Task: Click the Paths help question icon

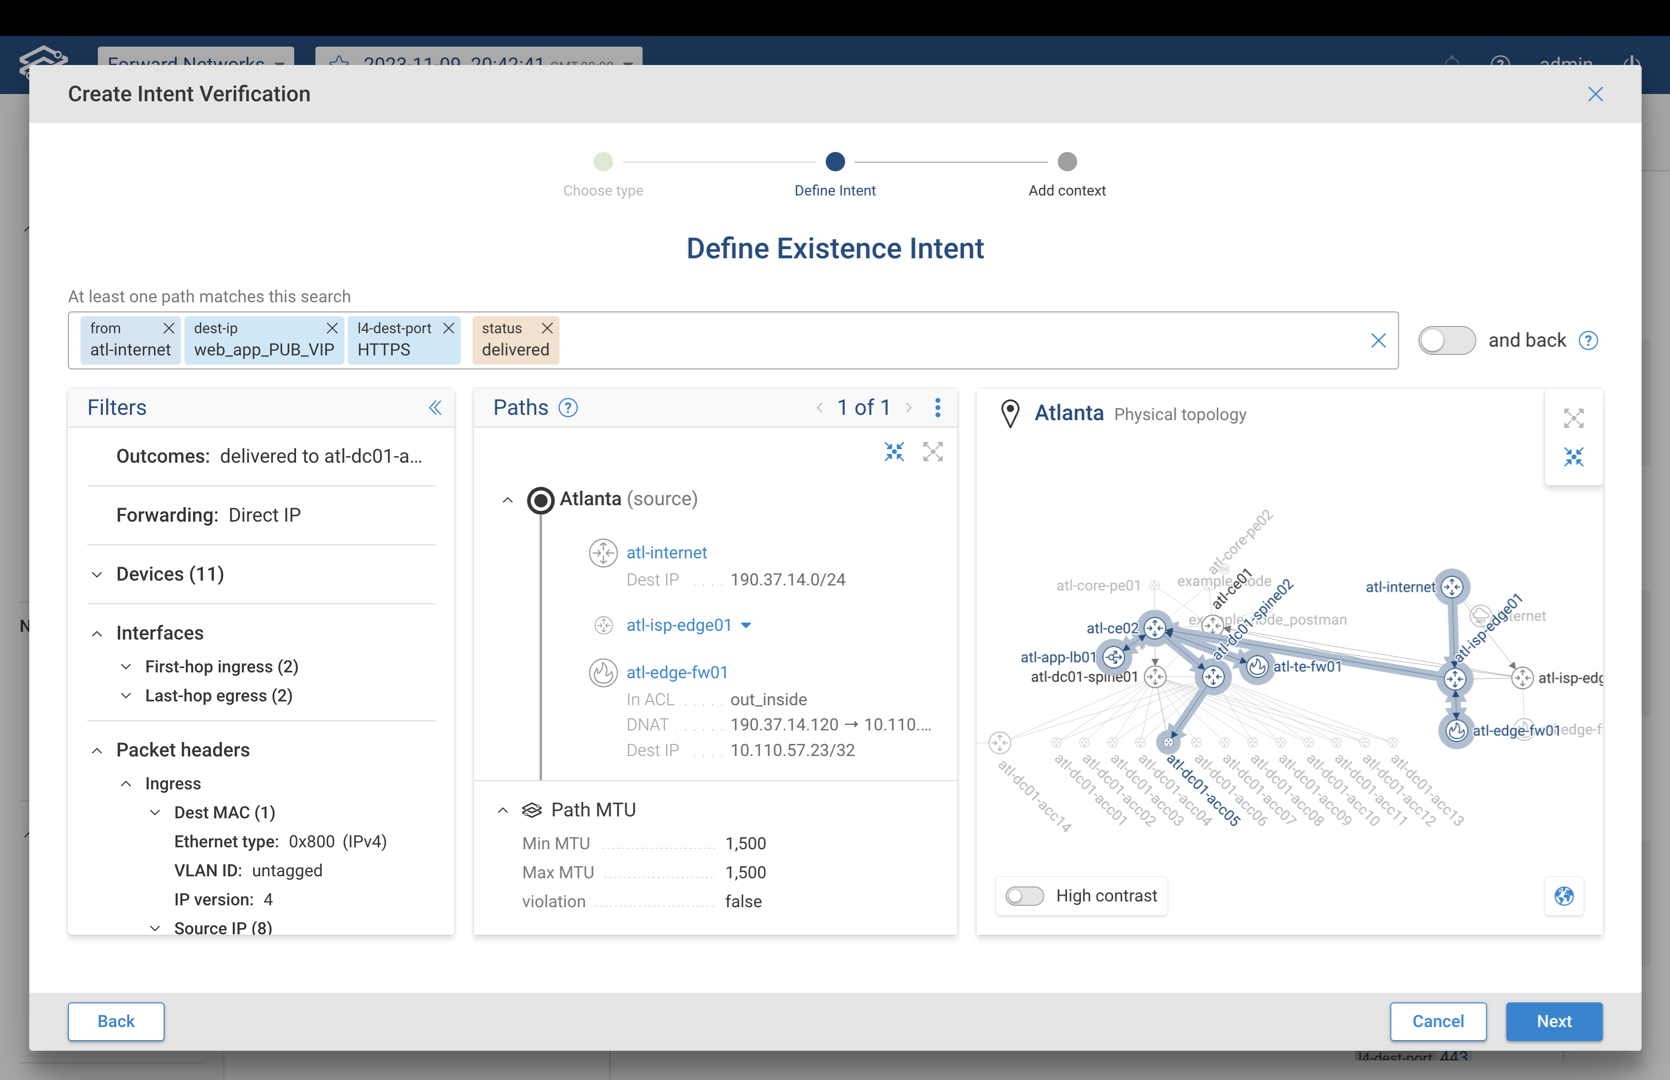Action: pos(568,408)
